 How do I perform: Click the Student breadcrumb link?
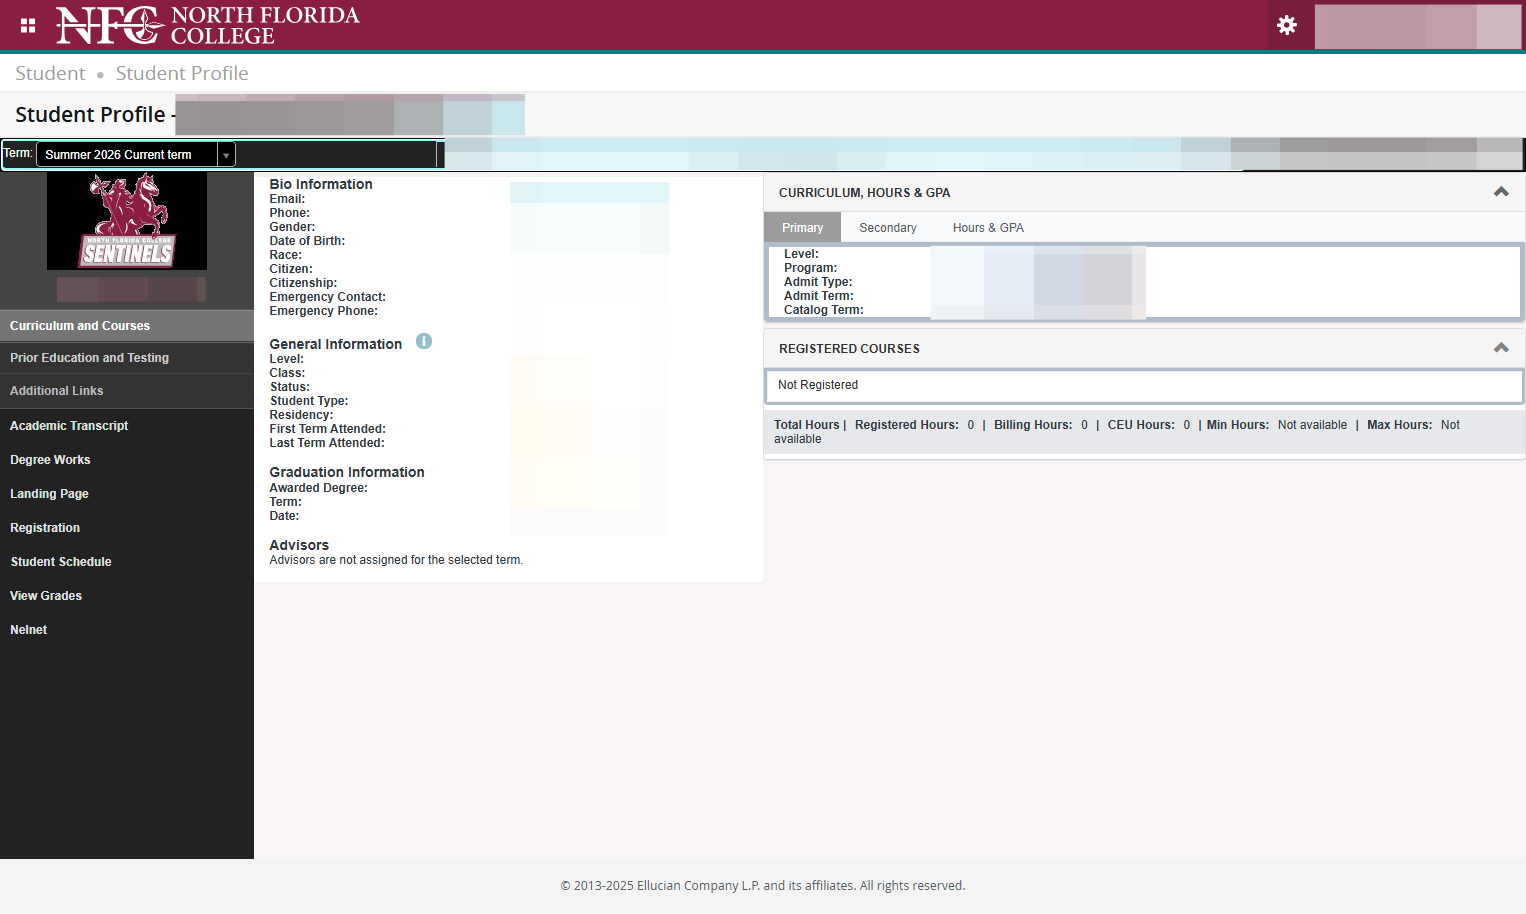50,73
